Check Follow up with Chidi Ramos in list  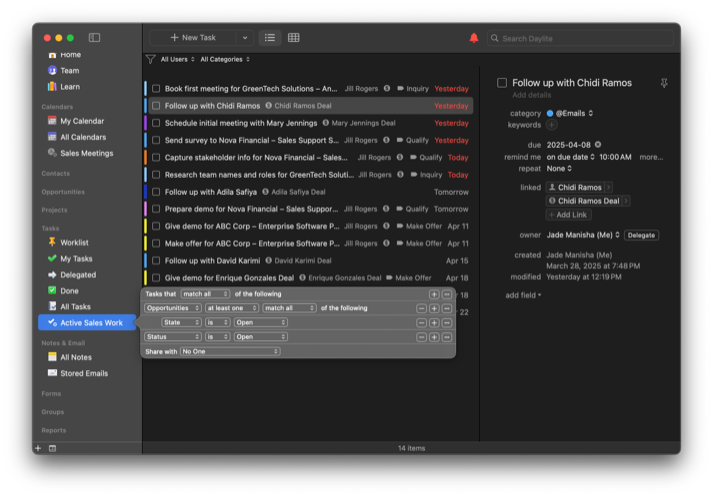point(156,106)
